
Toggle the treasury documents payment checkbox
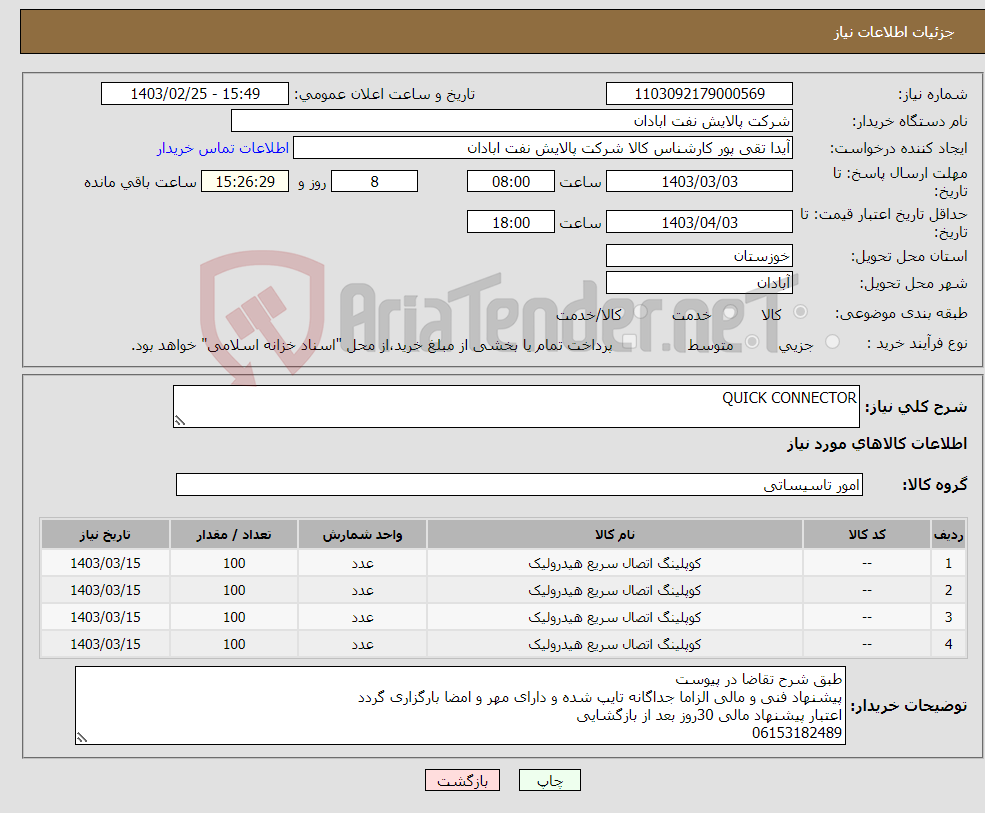[x=629, y=342]
